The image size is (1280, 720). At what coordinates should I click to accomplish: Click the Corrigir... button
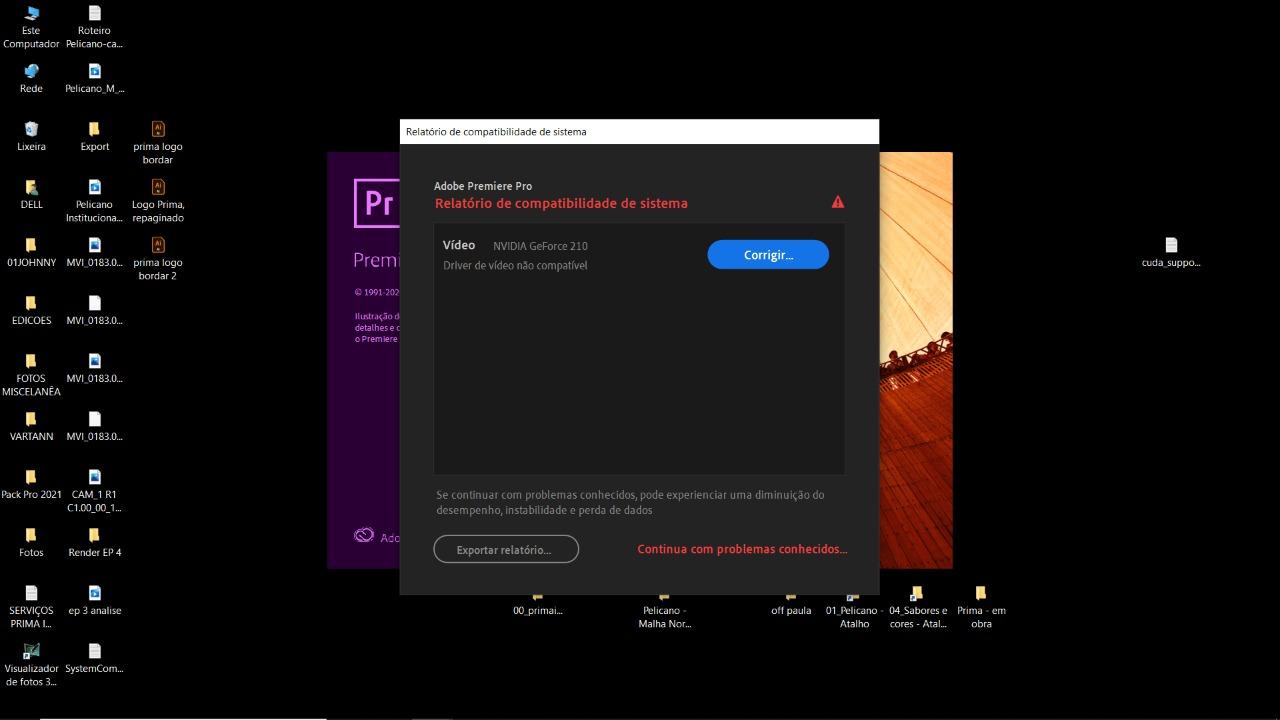pyautogui.click(x=768, y=255)
